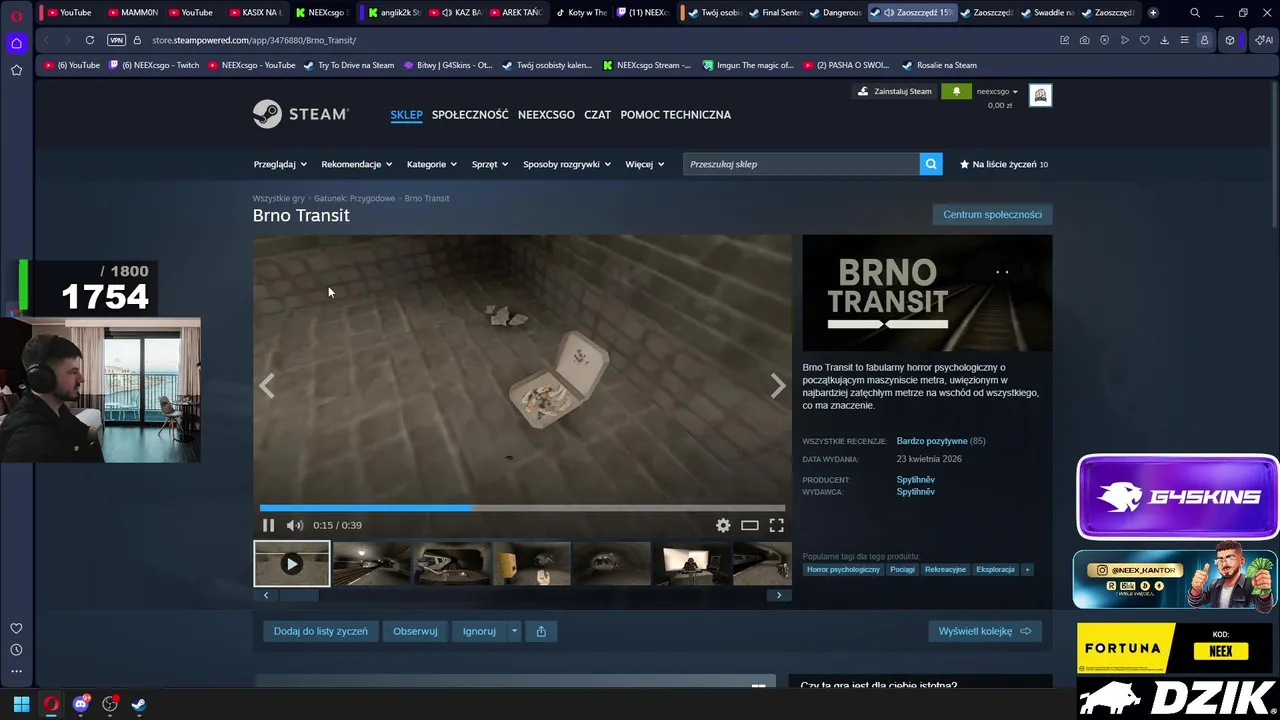The height and width of the screenshot is (720, 1280).
Task: Expand the Więcej dropdown
Action: [645, 164]
